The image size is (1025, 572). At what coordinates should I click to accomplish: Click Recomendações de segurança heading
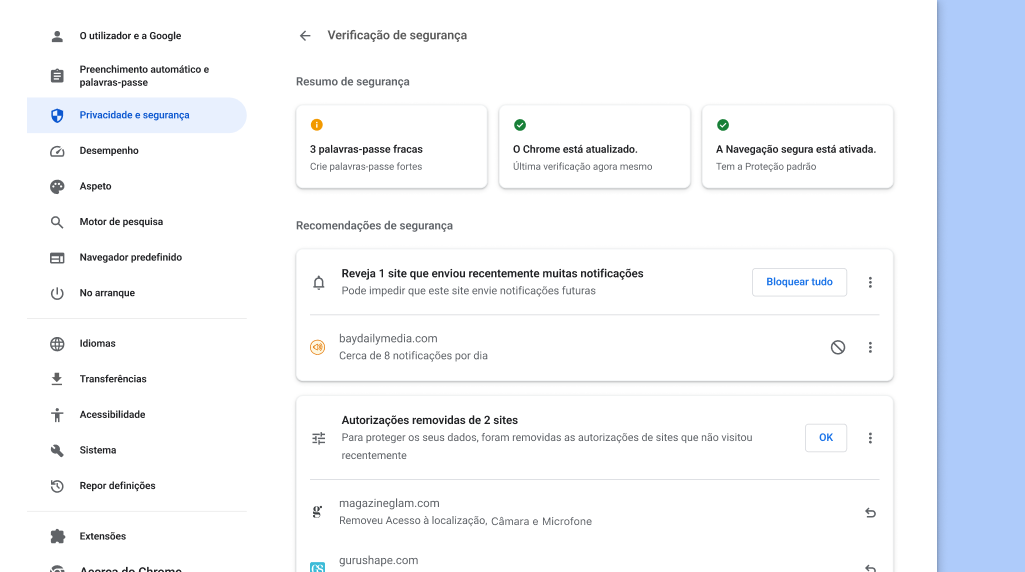coord(375,226)
